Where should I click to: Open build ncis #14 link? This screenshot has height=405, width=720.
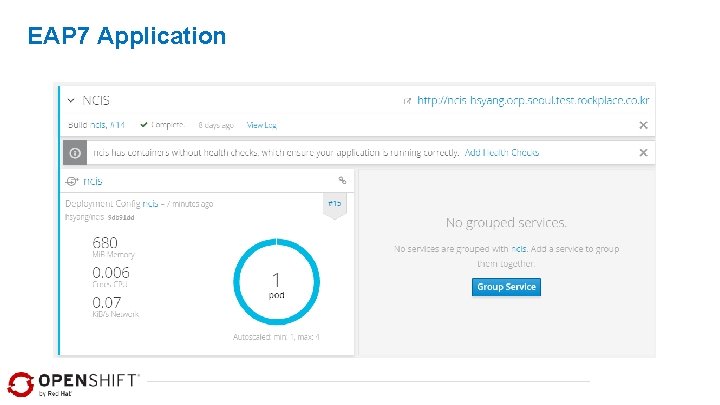[x=107, y=124]
